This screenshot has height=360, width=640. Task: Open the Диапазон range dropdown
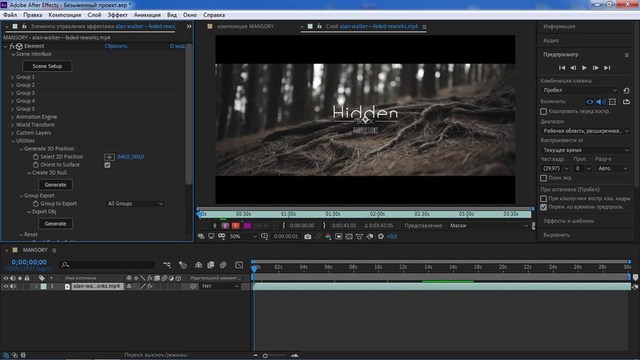585,131
